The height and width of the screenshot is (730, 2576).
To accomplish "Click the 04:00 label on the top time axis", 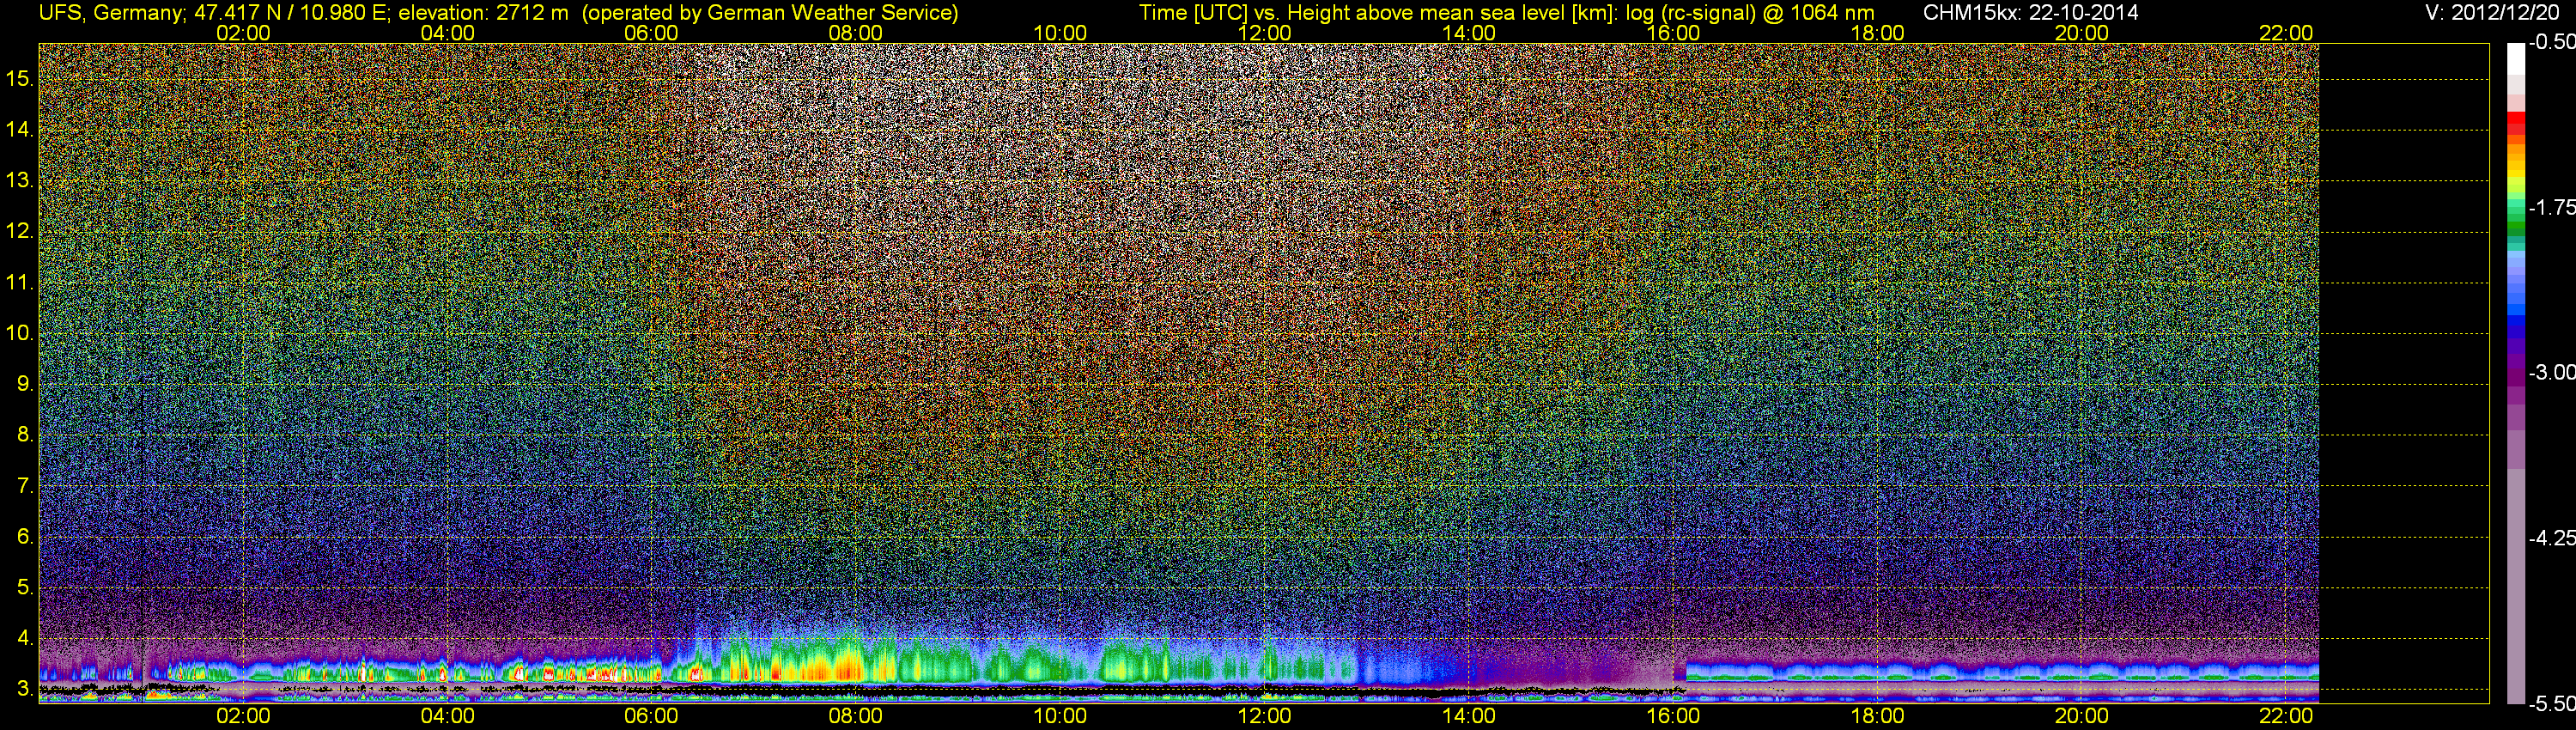I will pyautogui.click(x=447, y=33).
